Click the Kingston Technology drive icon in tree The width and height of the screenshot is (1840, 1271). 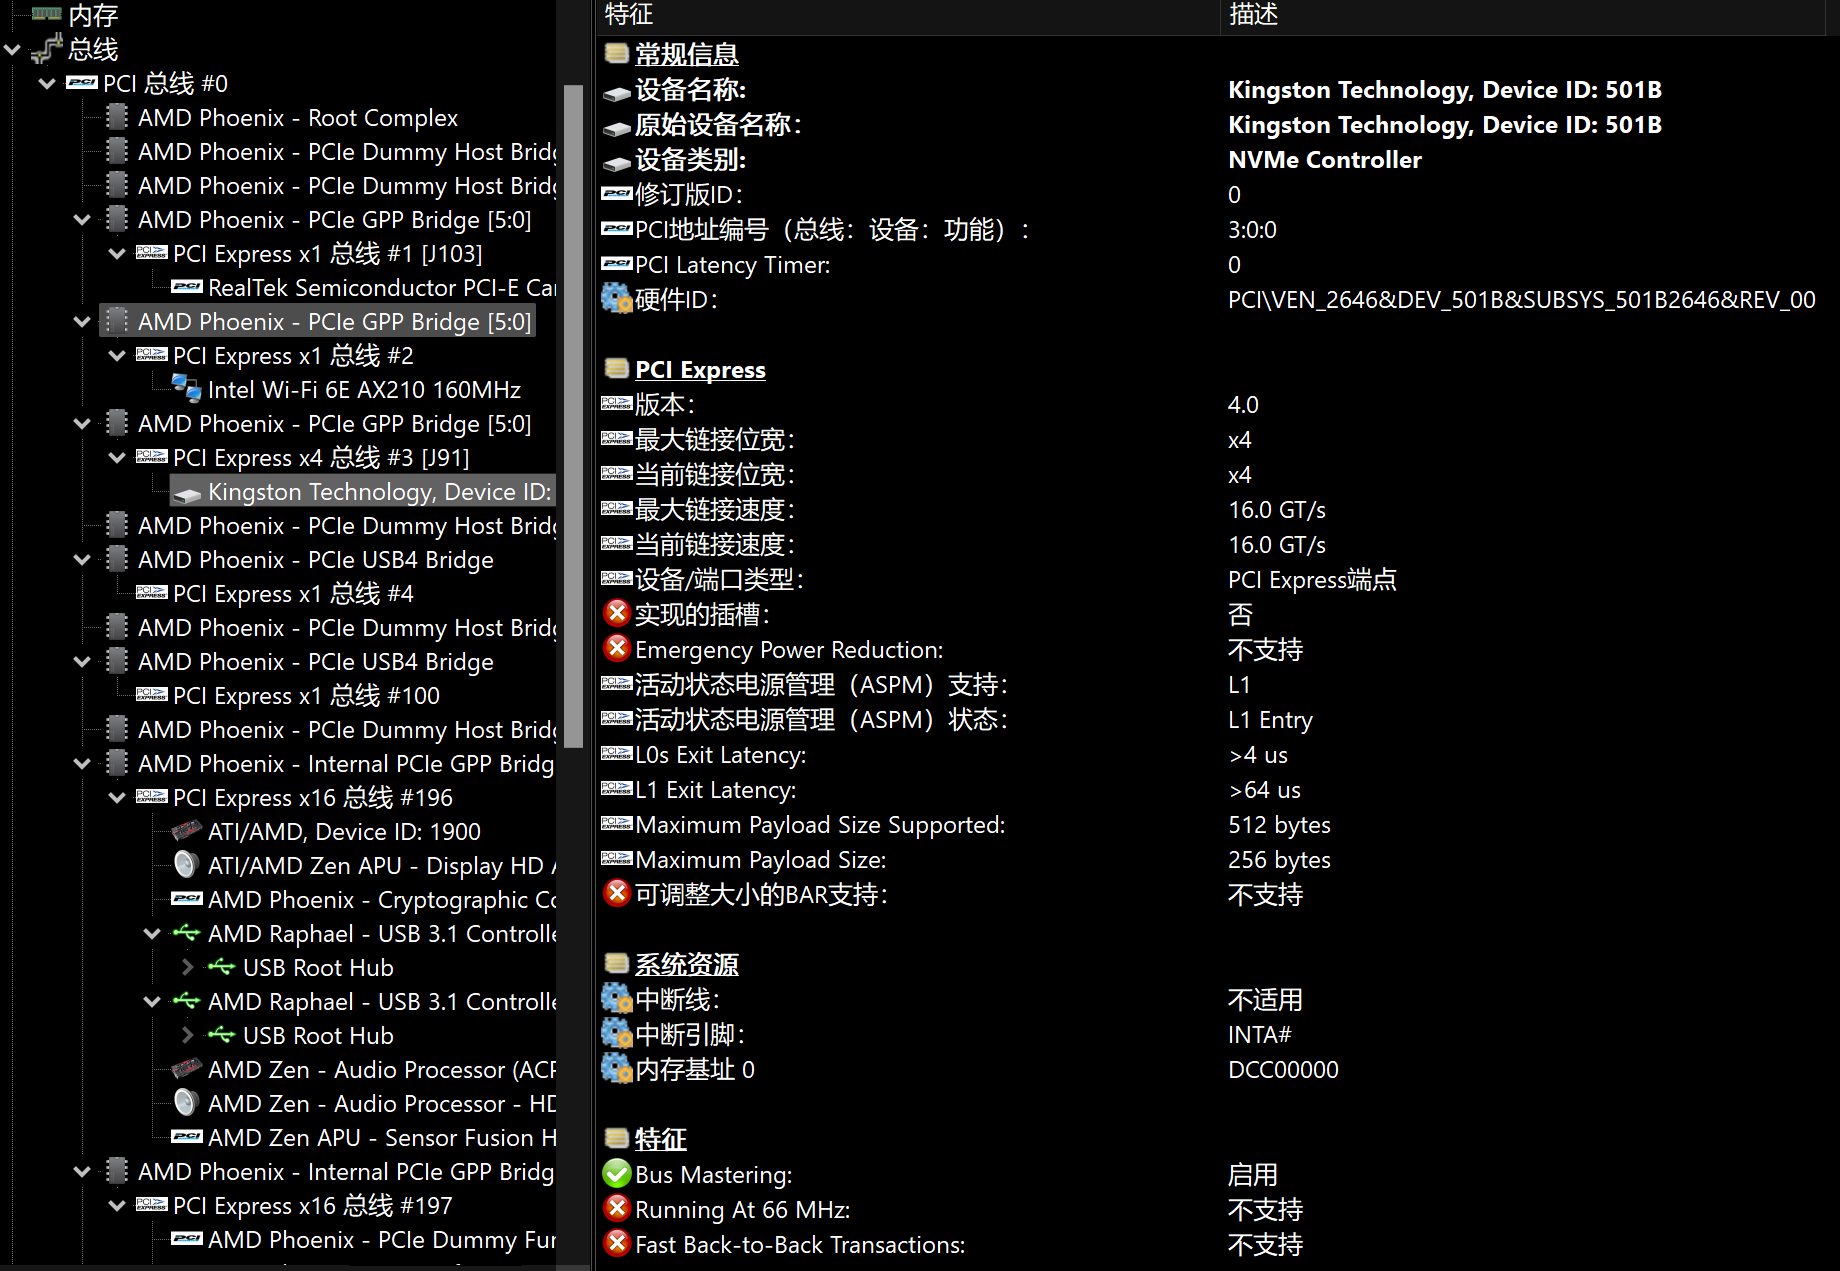(x=187, y=493)
